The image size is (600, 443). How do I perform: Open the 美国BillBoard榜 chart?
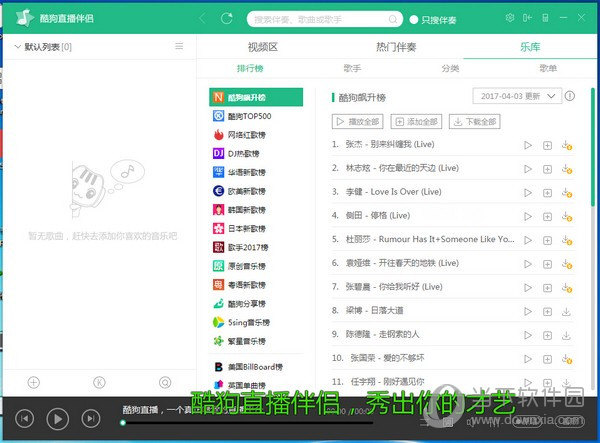[256, 367]
